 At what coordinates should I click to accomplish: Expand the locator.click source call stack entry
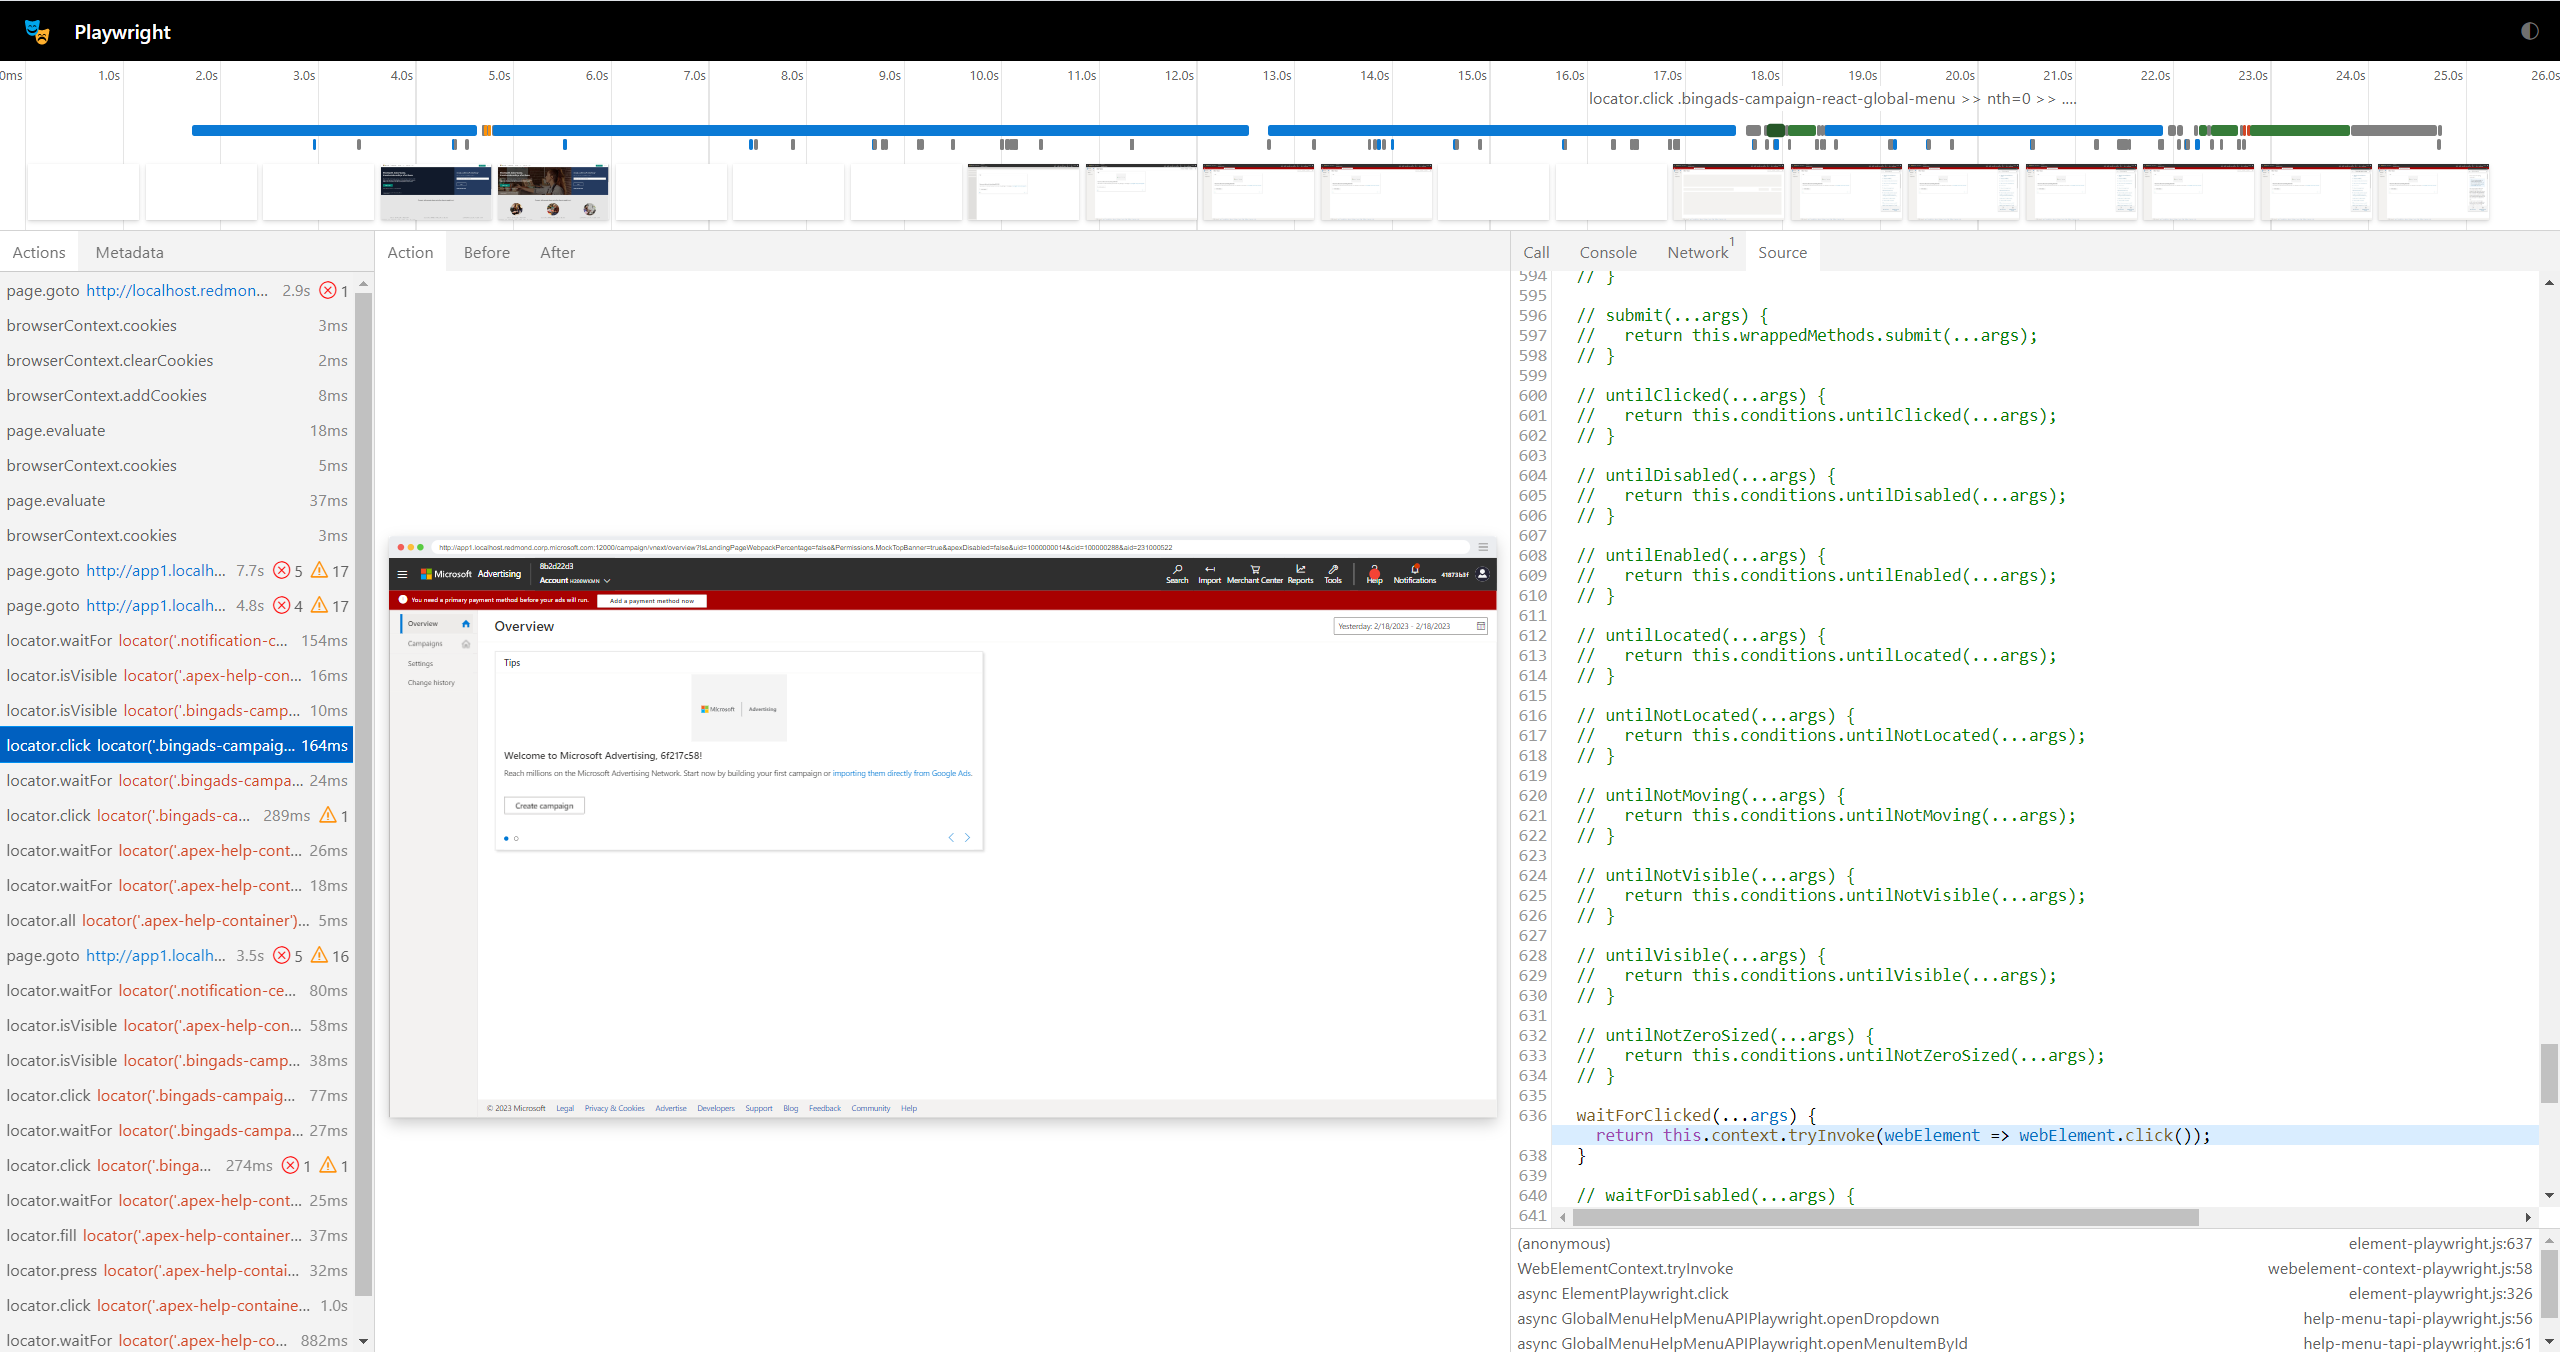(x=1622, y=1293)
